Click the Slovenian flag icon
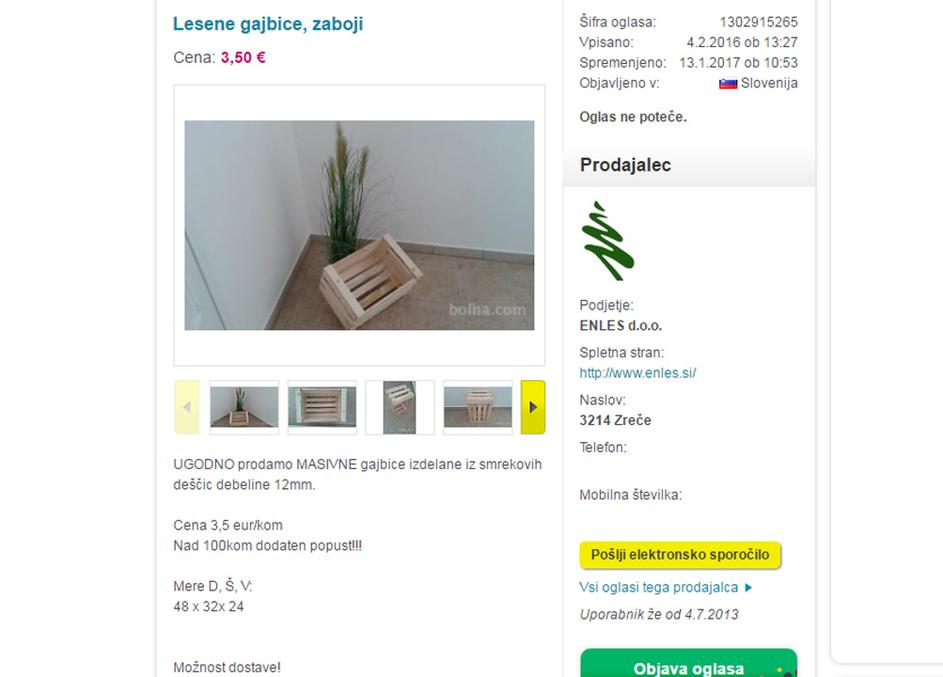Screen dimensions: 943x677 (x=728, y=84)
